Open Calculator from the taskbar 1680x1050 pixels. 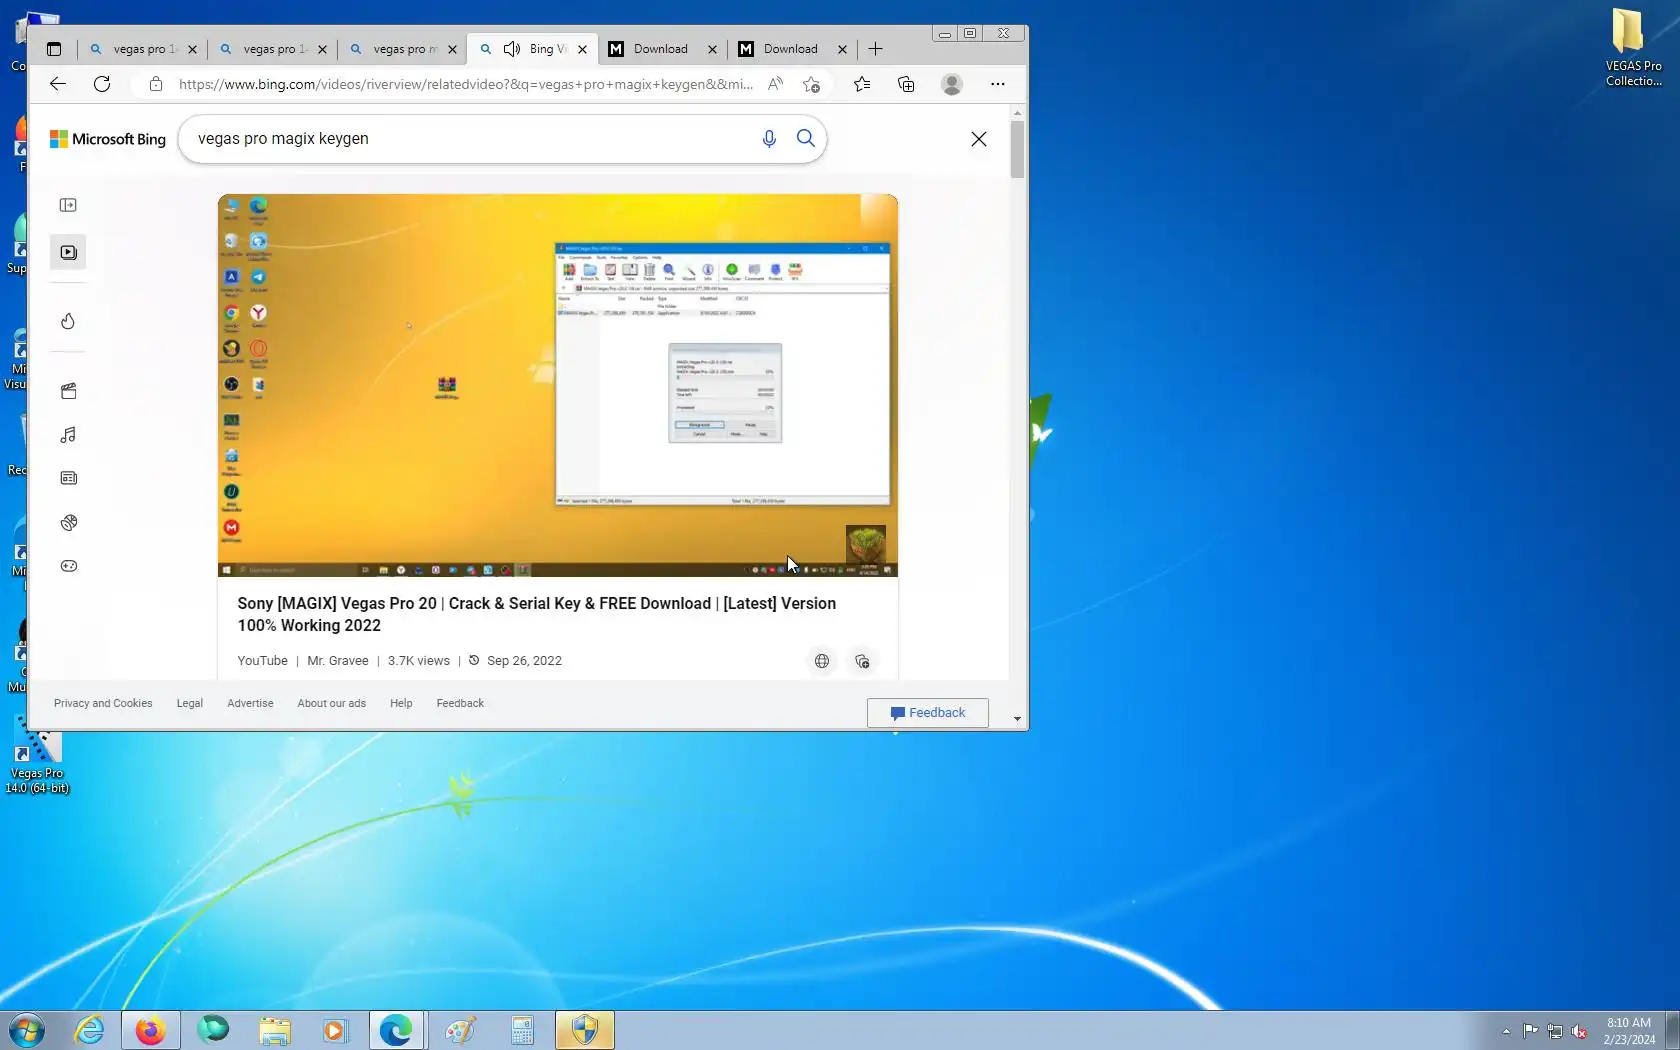[x=522, y=1030]
